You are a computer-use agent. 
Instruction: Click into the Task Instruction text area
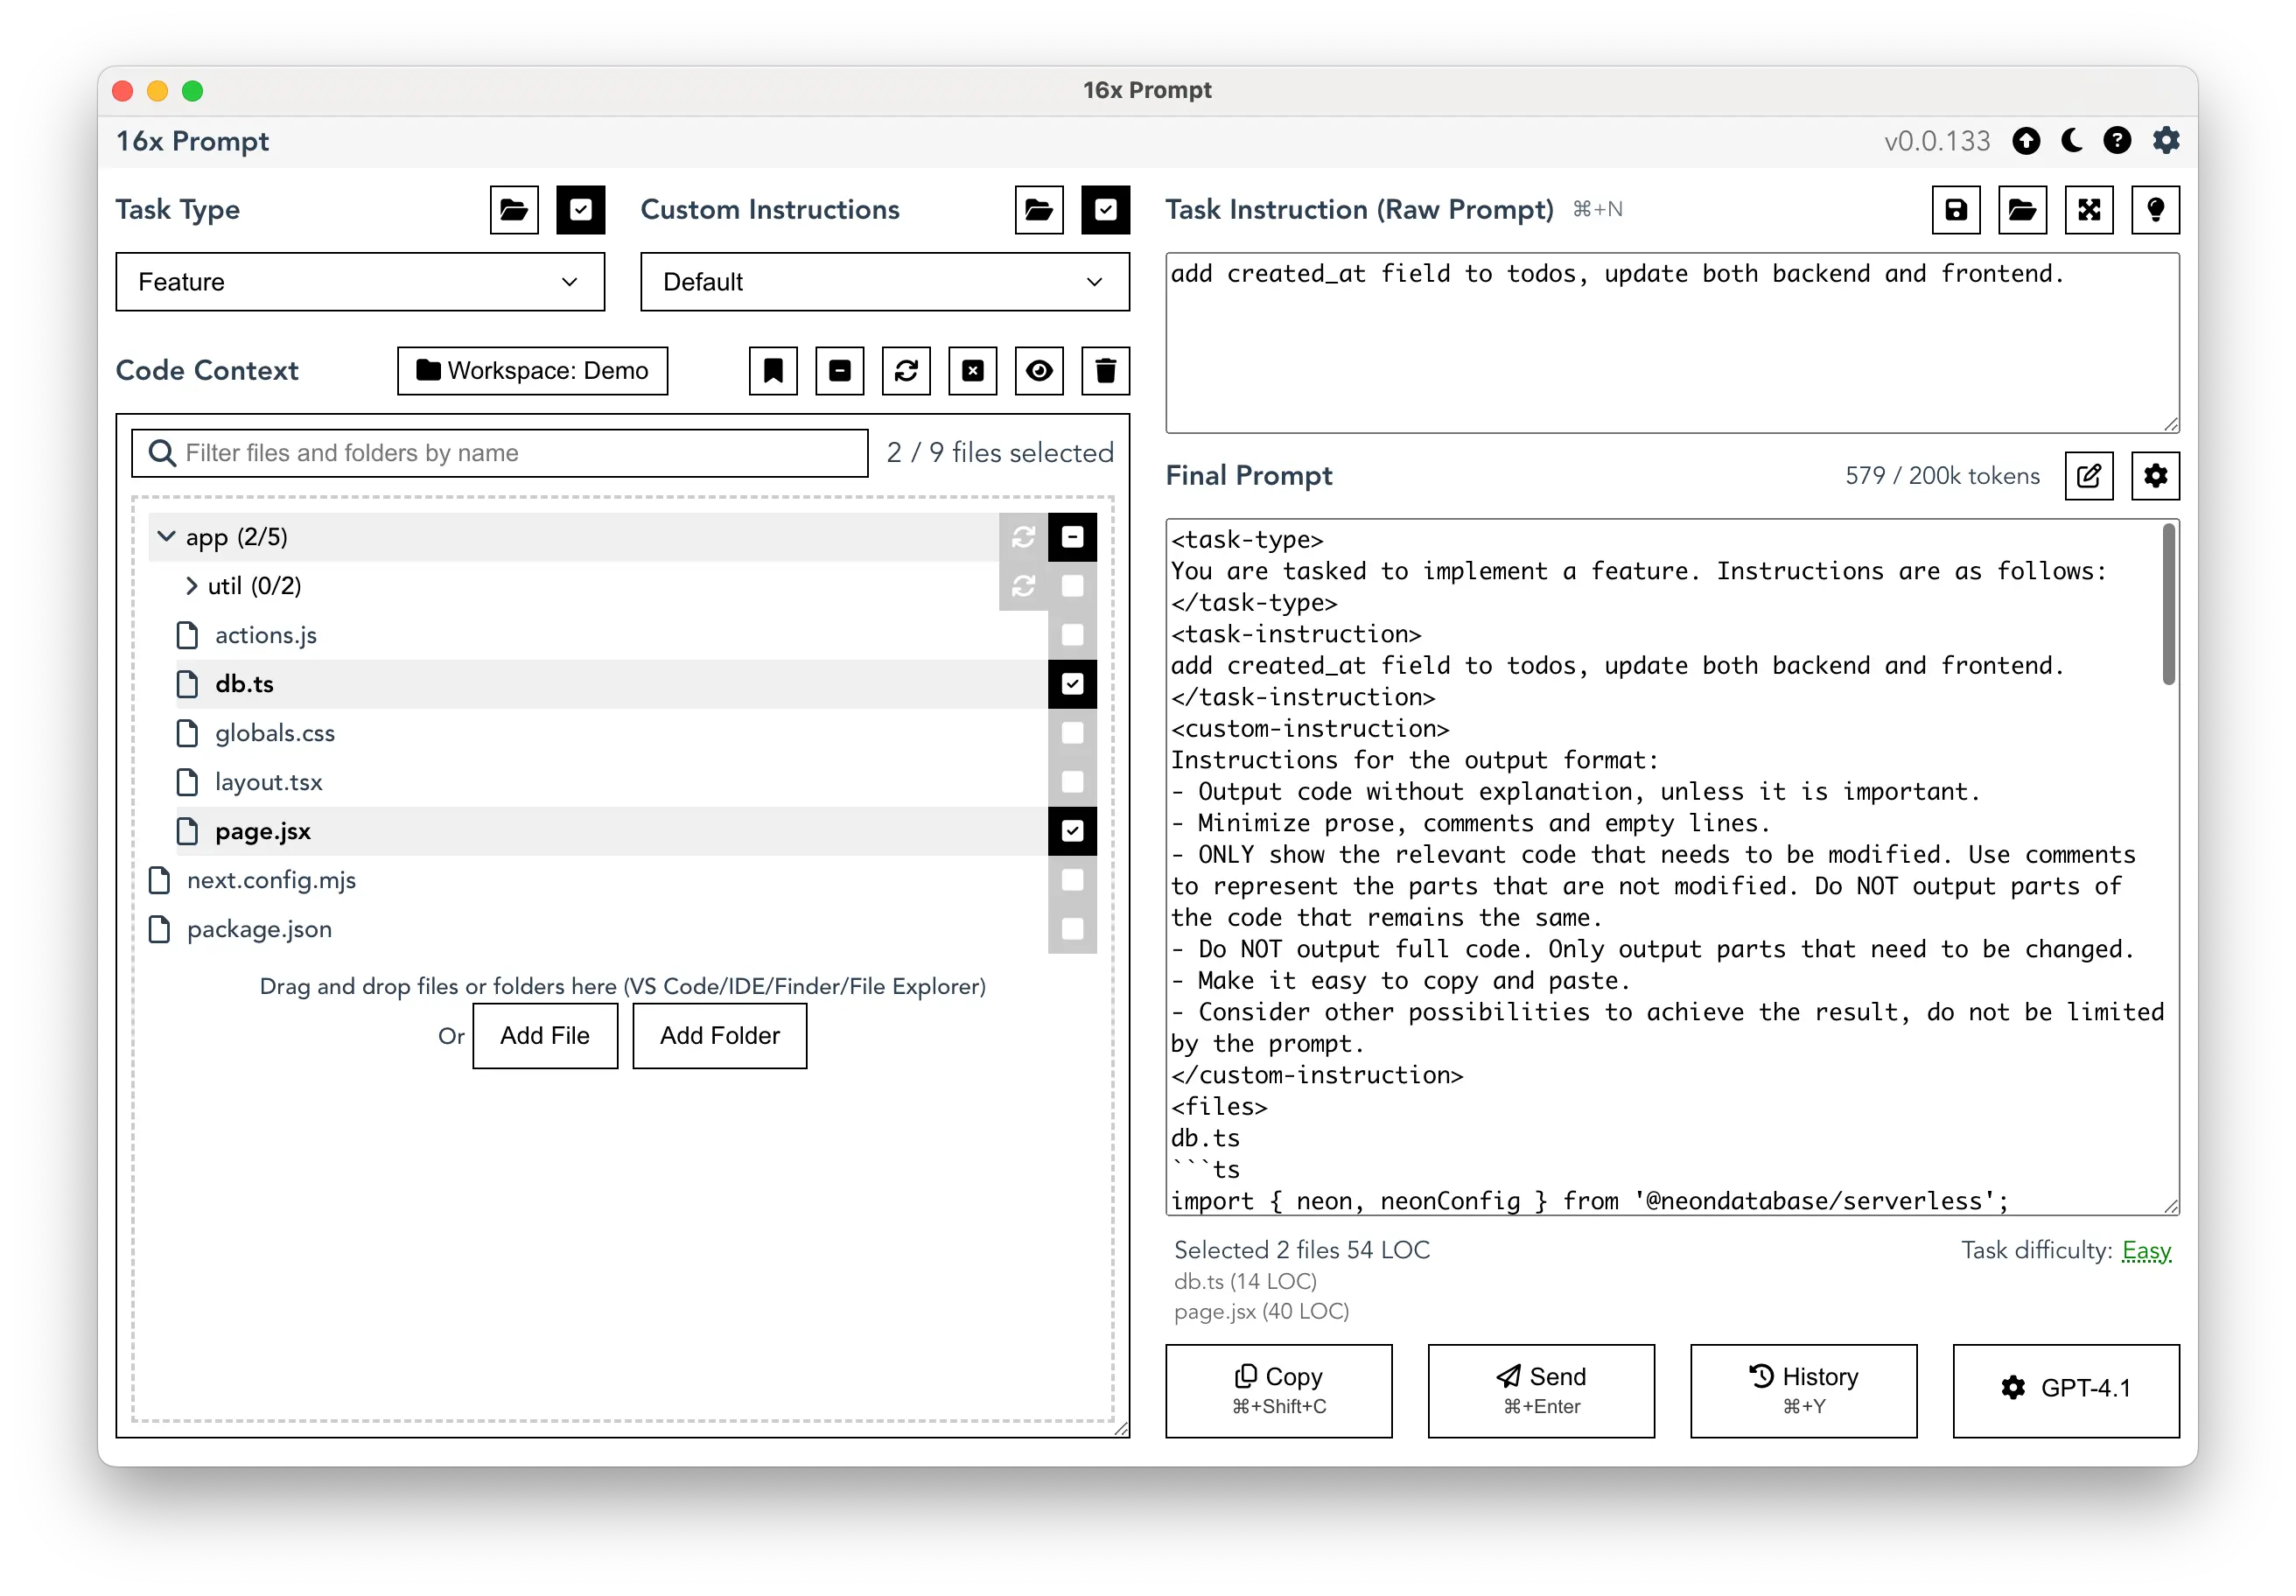(1672, 343)
